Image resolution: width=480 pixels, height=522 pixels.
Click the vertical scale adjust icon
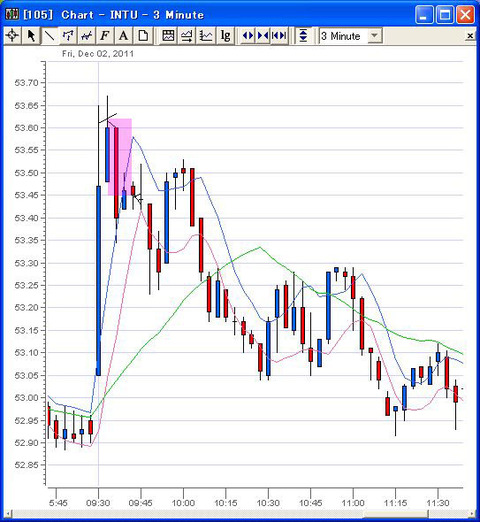point(303,35)
